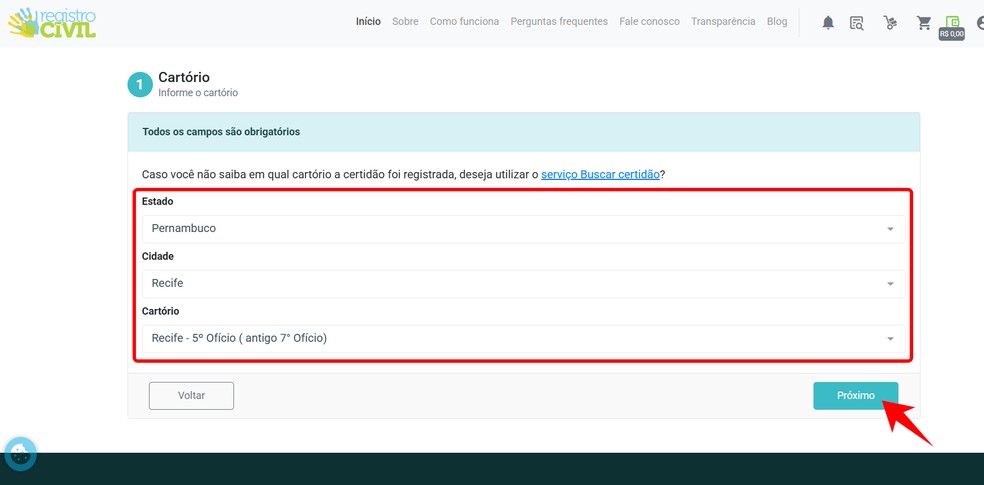Viewport: 984px width, 485px height.
Task: Open the serviço Buscar certidão link
Action: point(600,174)
